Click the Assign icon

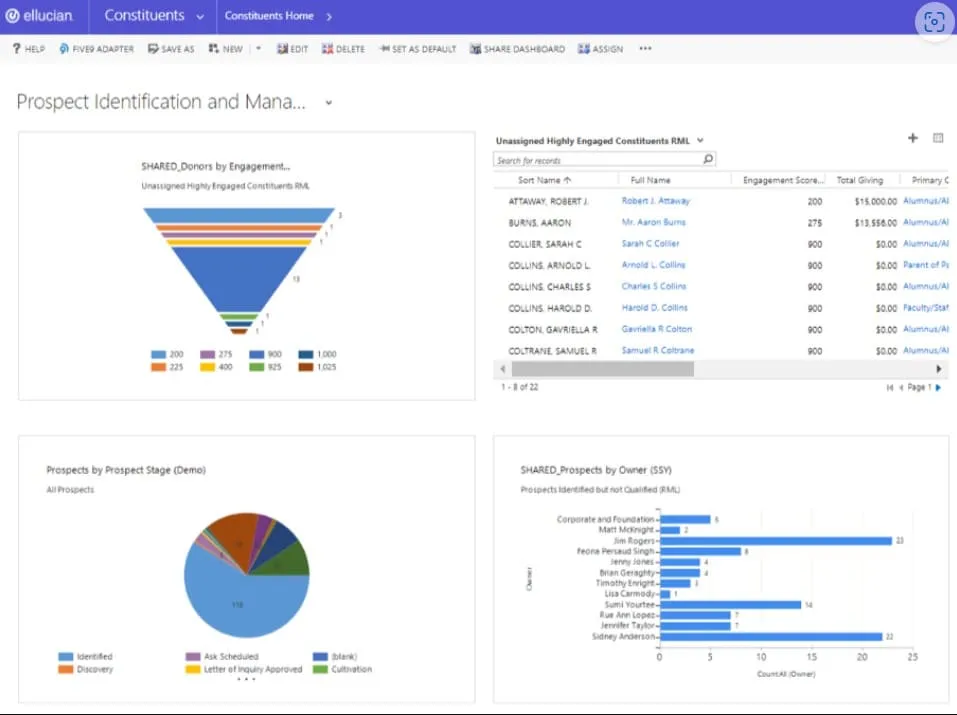pyautogui.click(x=599, y=48)
